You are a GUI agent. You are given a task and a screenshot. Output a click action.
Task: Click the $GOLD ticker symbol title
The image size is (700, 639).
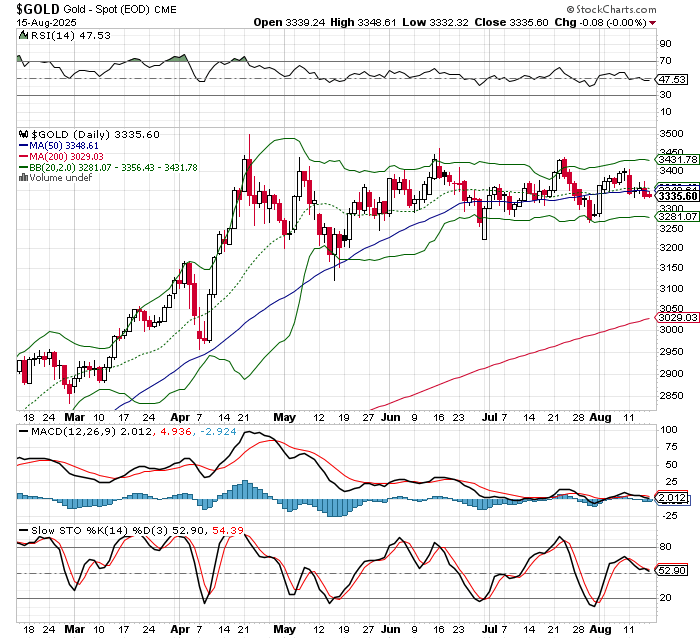pyautogui.click(x=31, y=8)
